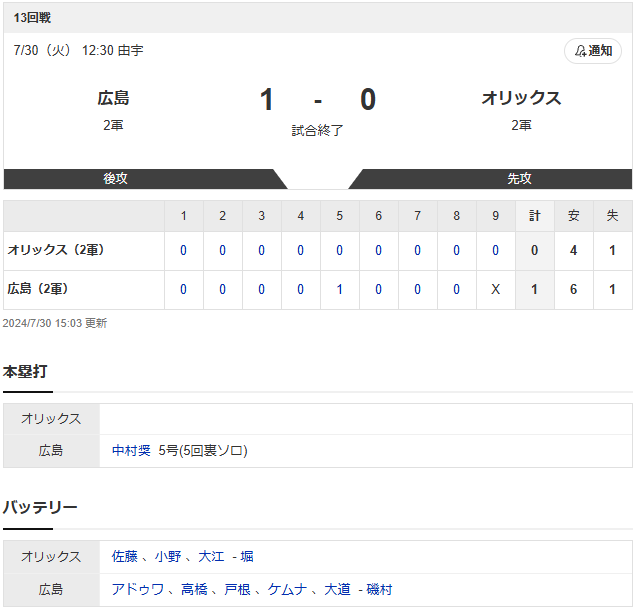Click the 本塁打 section heading

point(25,371)
